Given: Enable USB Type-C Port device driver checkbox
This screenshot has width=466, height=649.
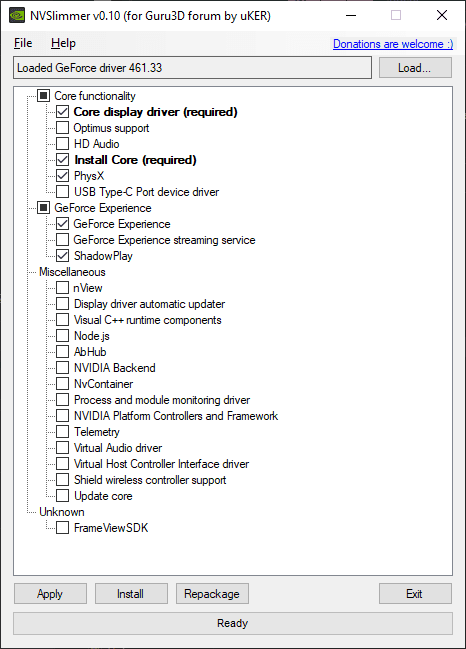Looking at the screenshot, I should (x=62, y=192).
